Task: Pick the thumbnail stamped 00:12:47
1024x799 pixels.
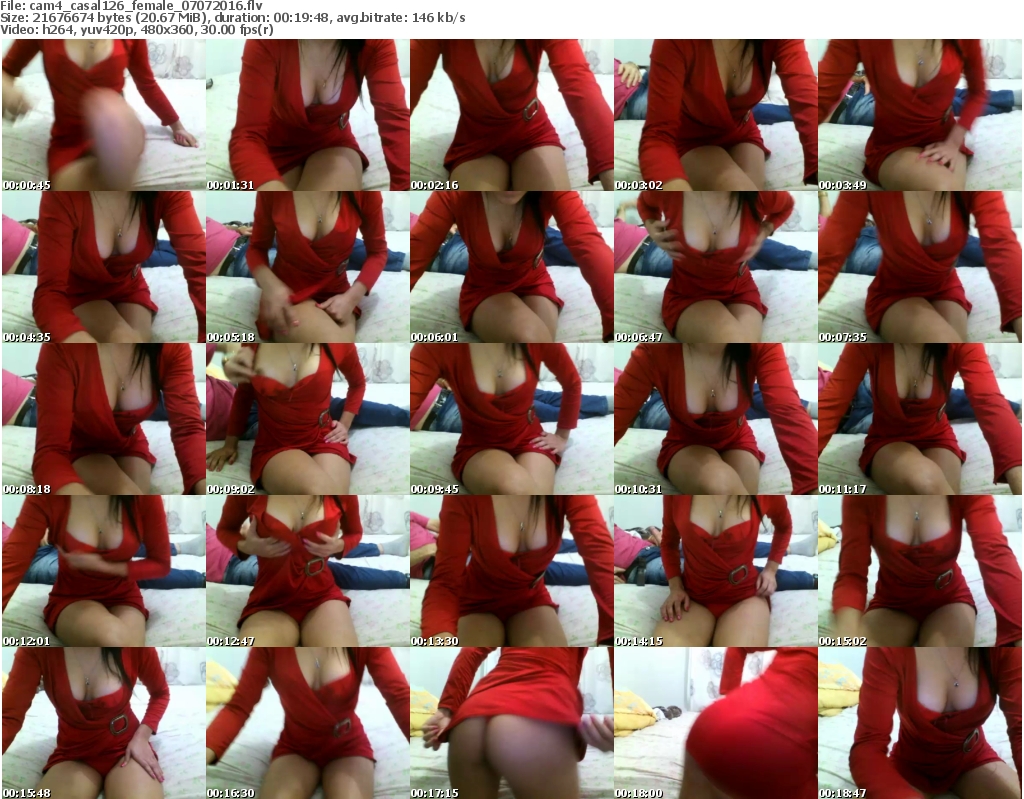Action: [x=308, y=571]
